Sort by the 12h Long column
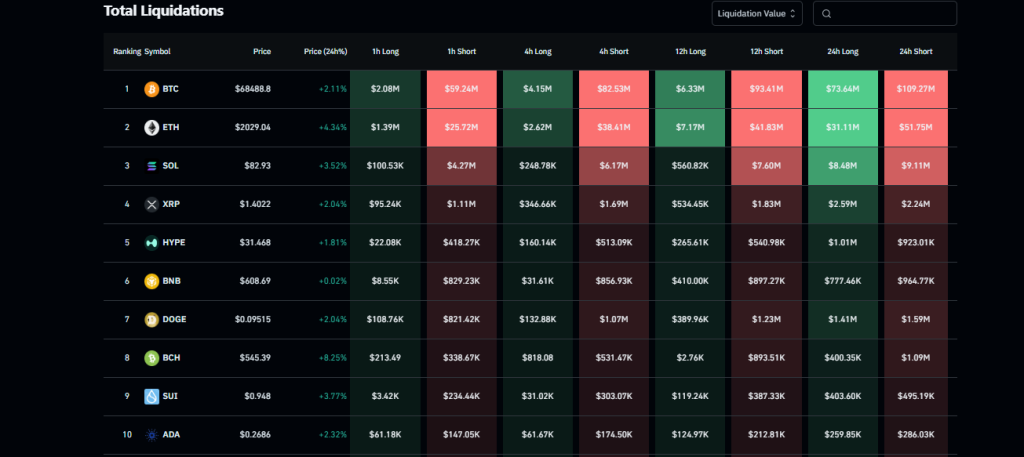This screenshot has height=457, width=1024. pos(689,51)
